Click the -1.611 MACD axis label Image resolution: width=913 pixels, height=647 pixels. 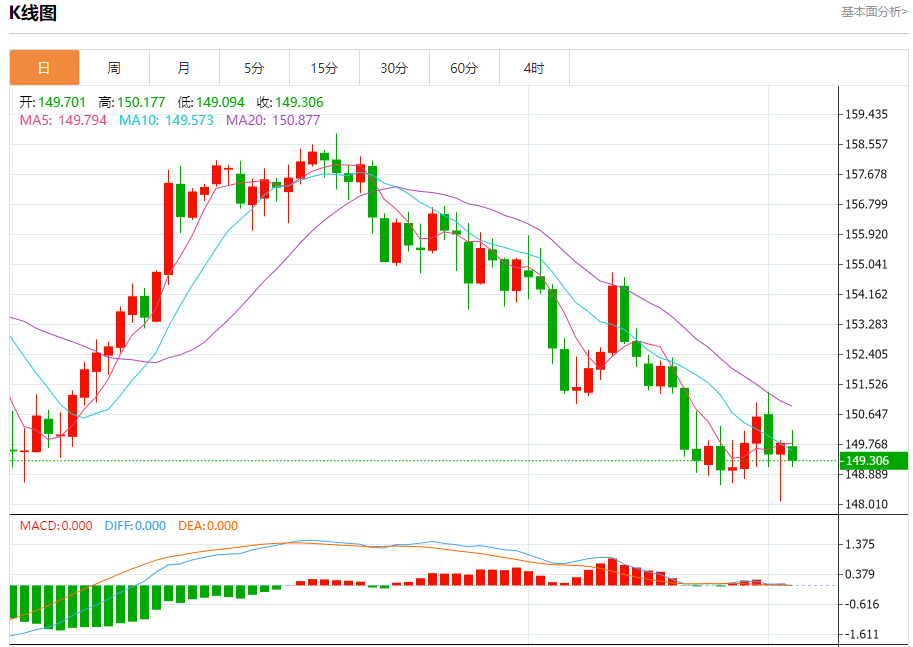click(862, 634)
